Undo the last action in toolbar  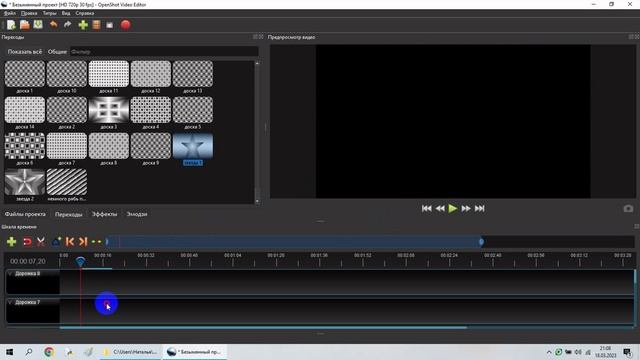pos(53,25)
